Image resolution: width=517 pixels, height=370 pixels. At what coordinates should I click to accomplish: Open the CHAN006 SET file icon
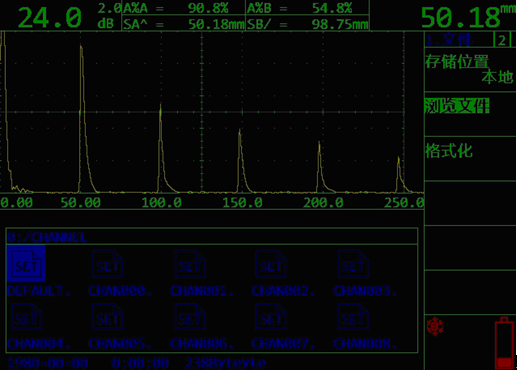click(189, 317)
